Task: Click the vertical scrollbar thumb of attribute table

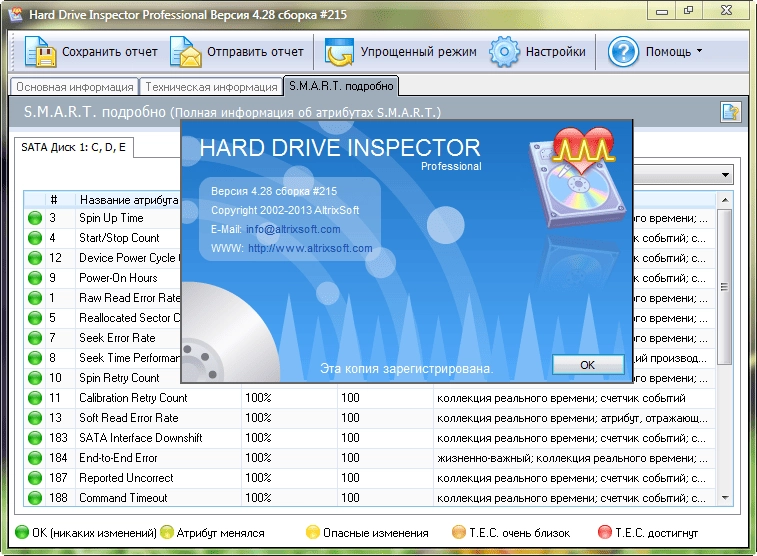Action: point(725,287)
